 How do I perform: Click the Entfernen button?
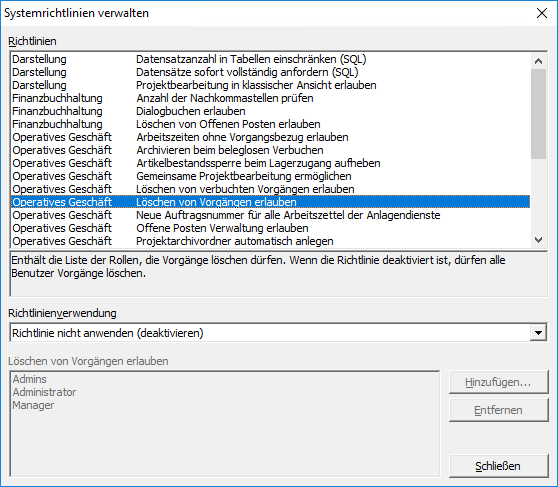498,410
